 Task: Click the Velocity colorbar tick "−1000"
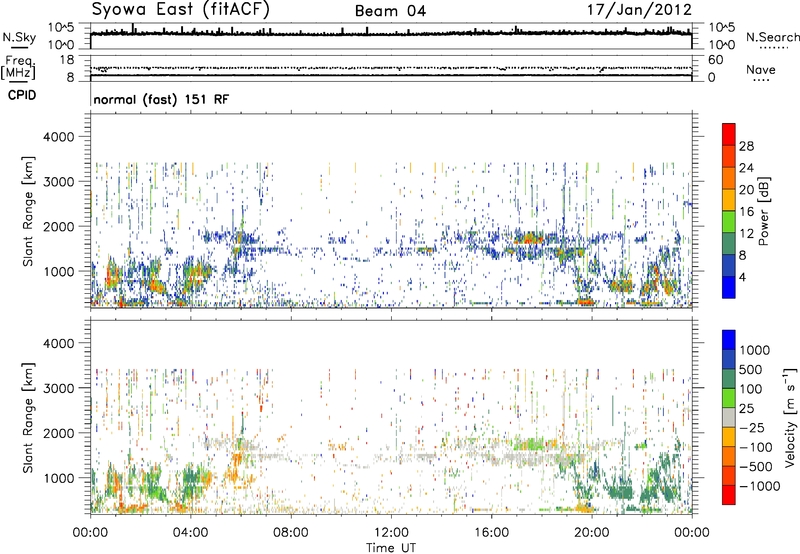[x=759, y=486]
